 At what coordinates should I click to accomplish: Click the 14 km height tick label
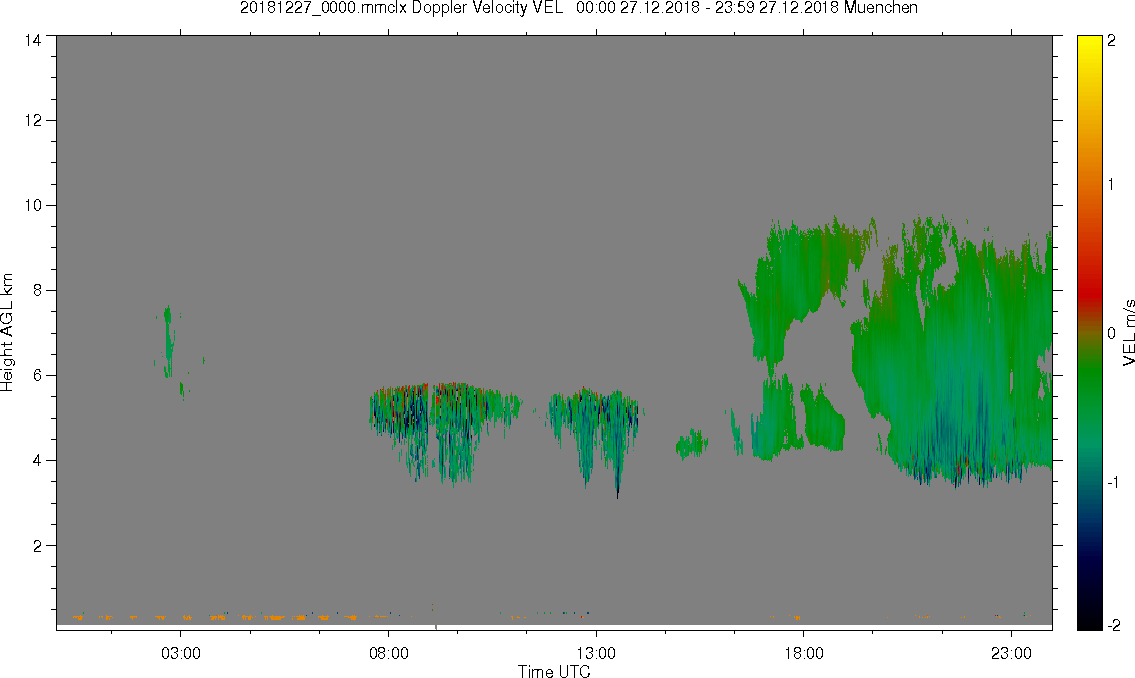click(x=33, y=41)
